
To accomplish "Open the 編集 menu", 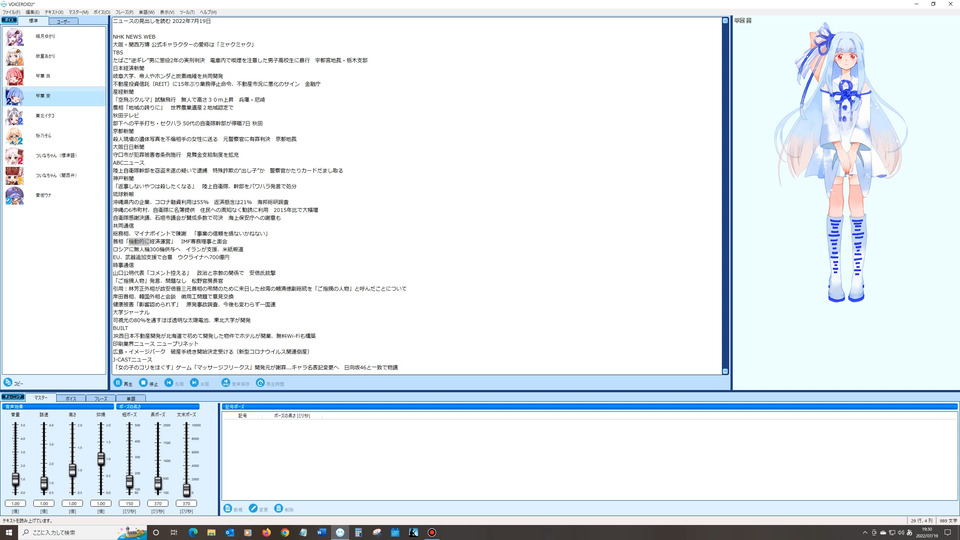I will point(32,12).
